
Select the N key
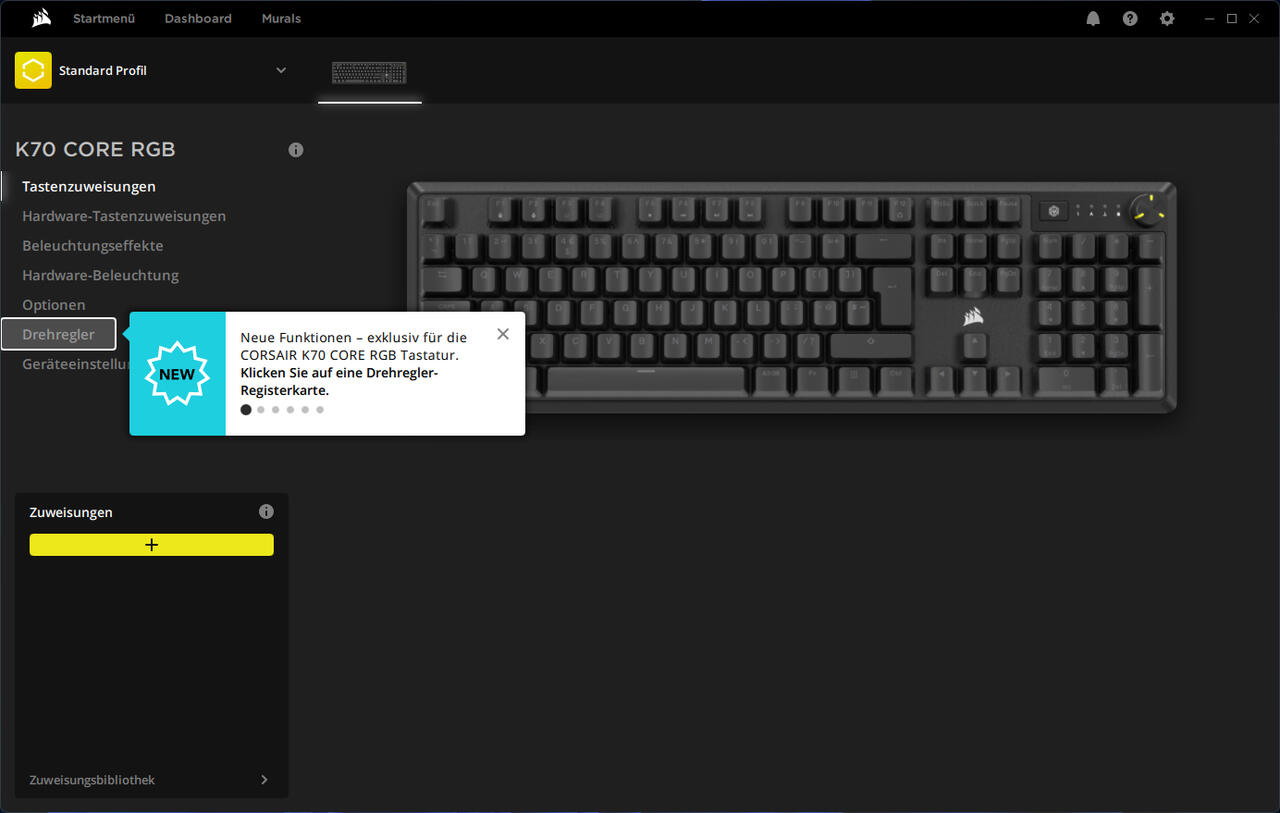[675, 347]
